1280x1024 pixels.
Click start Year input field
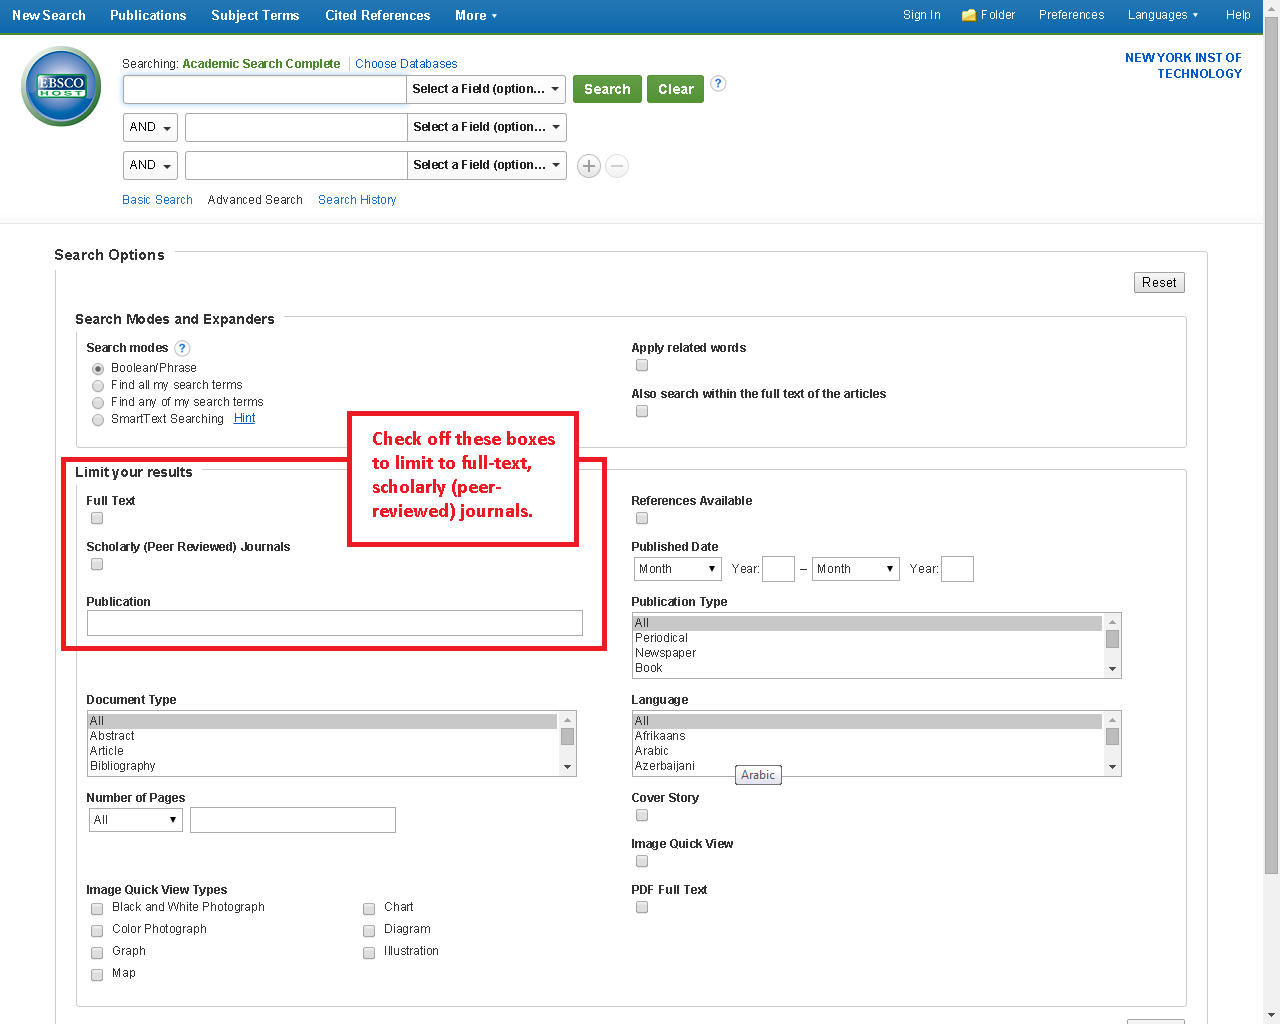click(x=778, y=569)
